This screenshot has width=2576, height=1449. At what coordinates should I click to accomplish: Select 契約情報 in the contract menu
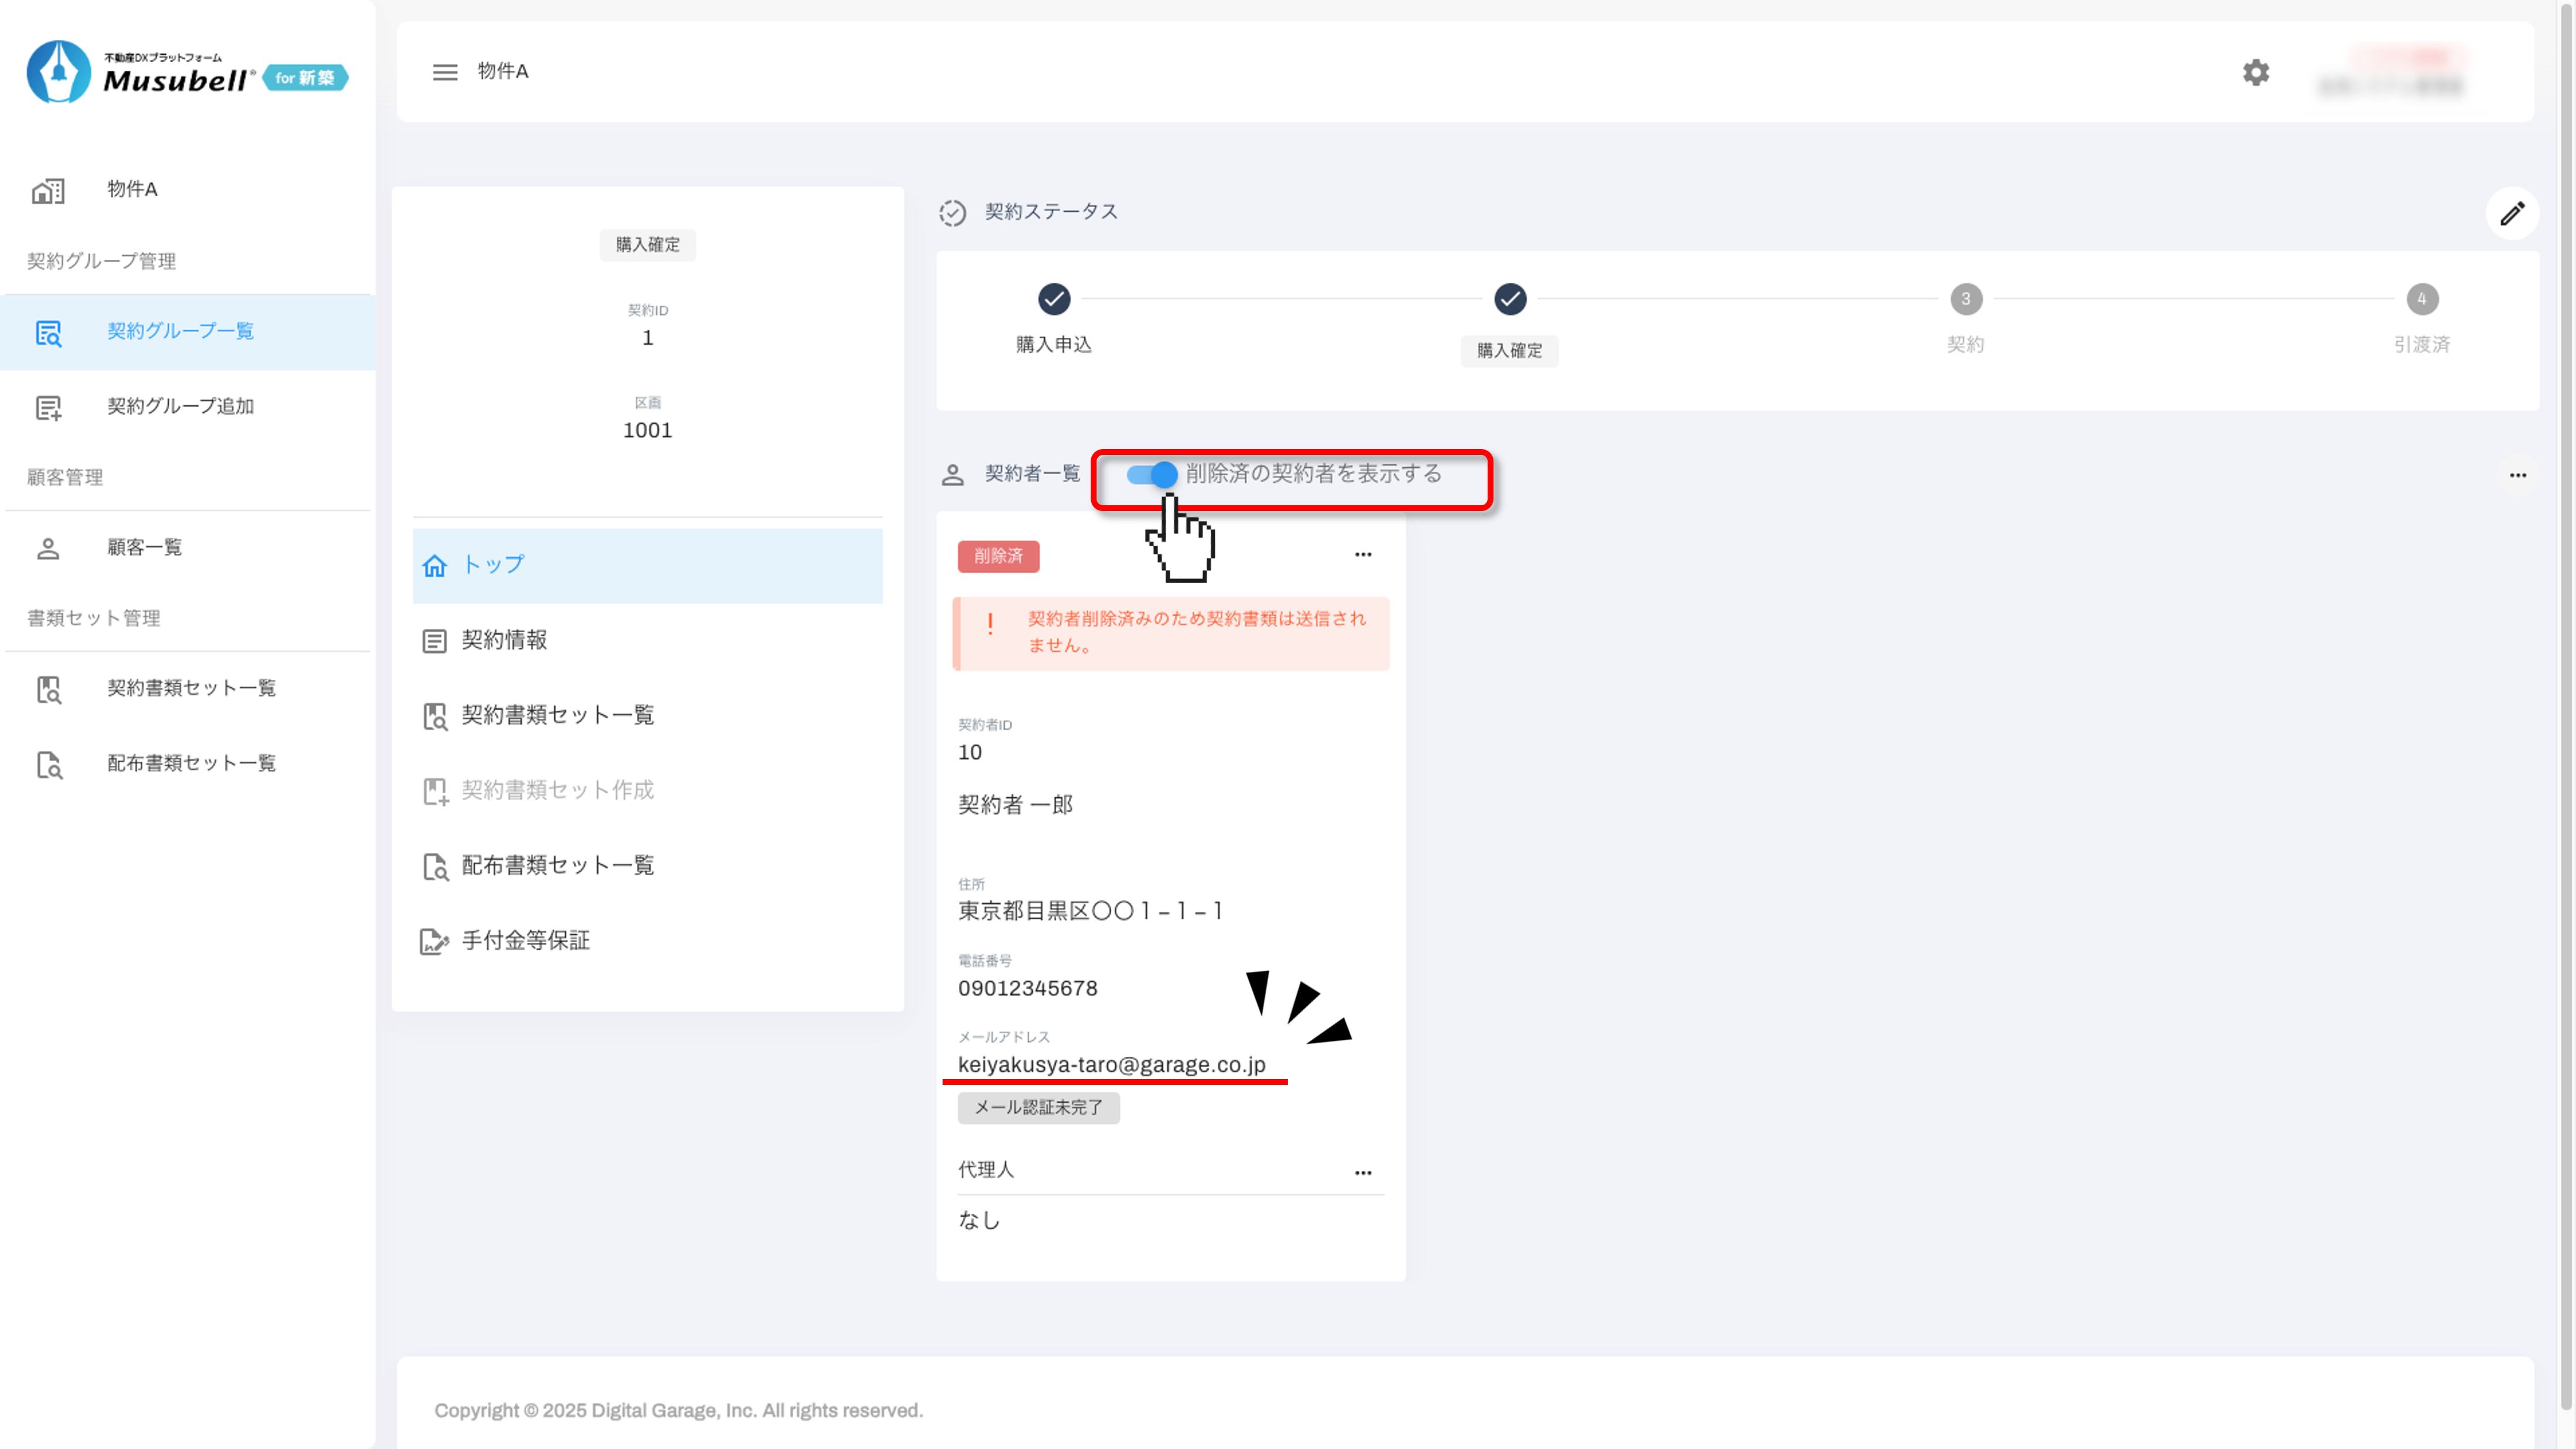click(x=504, y=640)
